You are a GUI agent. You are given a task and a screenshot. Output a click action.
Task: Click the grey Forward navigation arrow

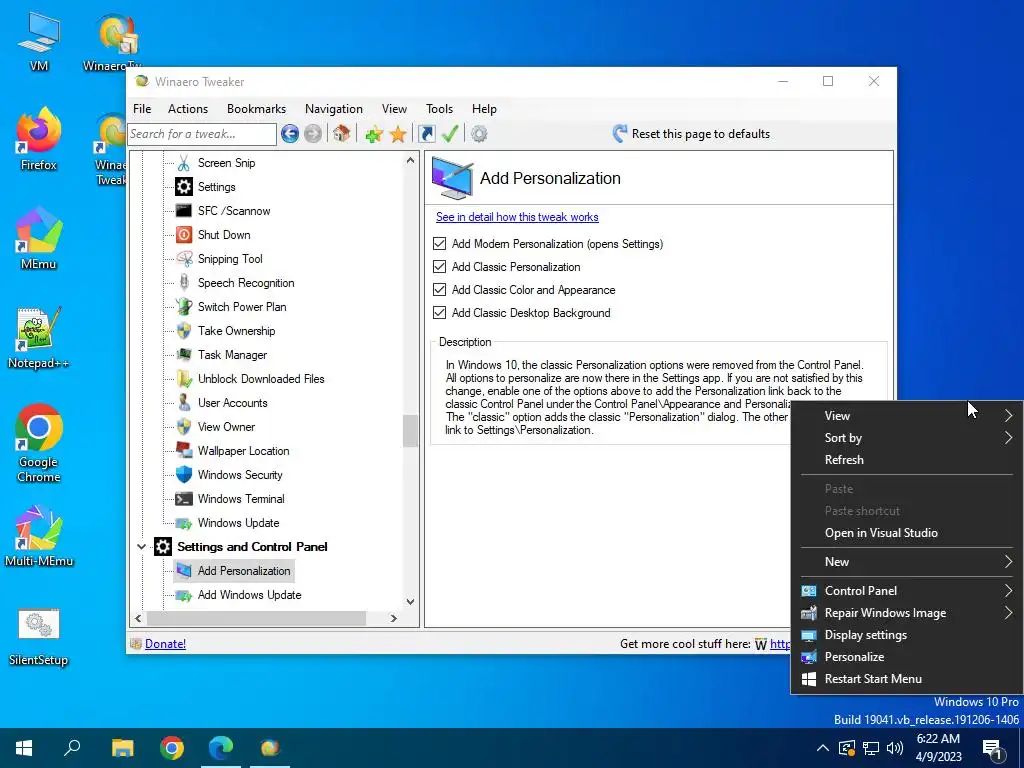point(313,134)
